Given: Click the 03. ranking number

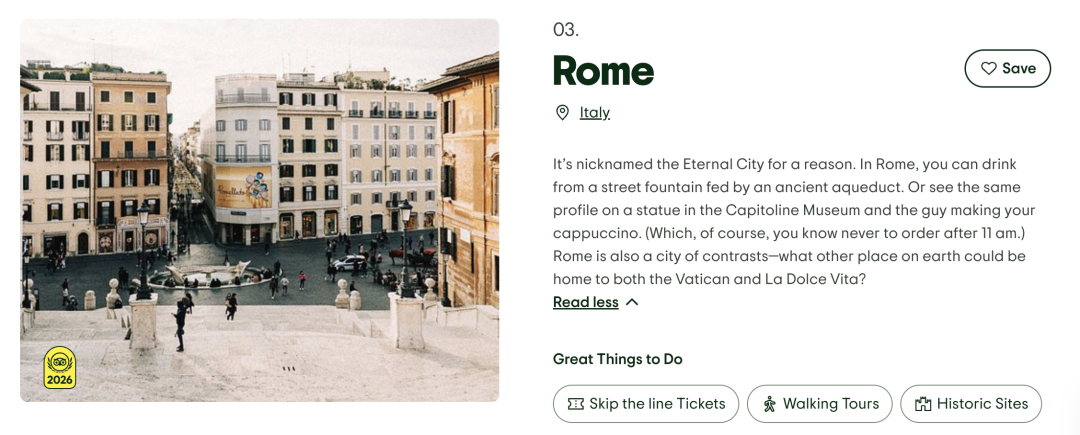Looking at the screenshot, I should coord(566,30).
